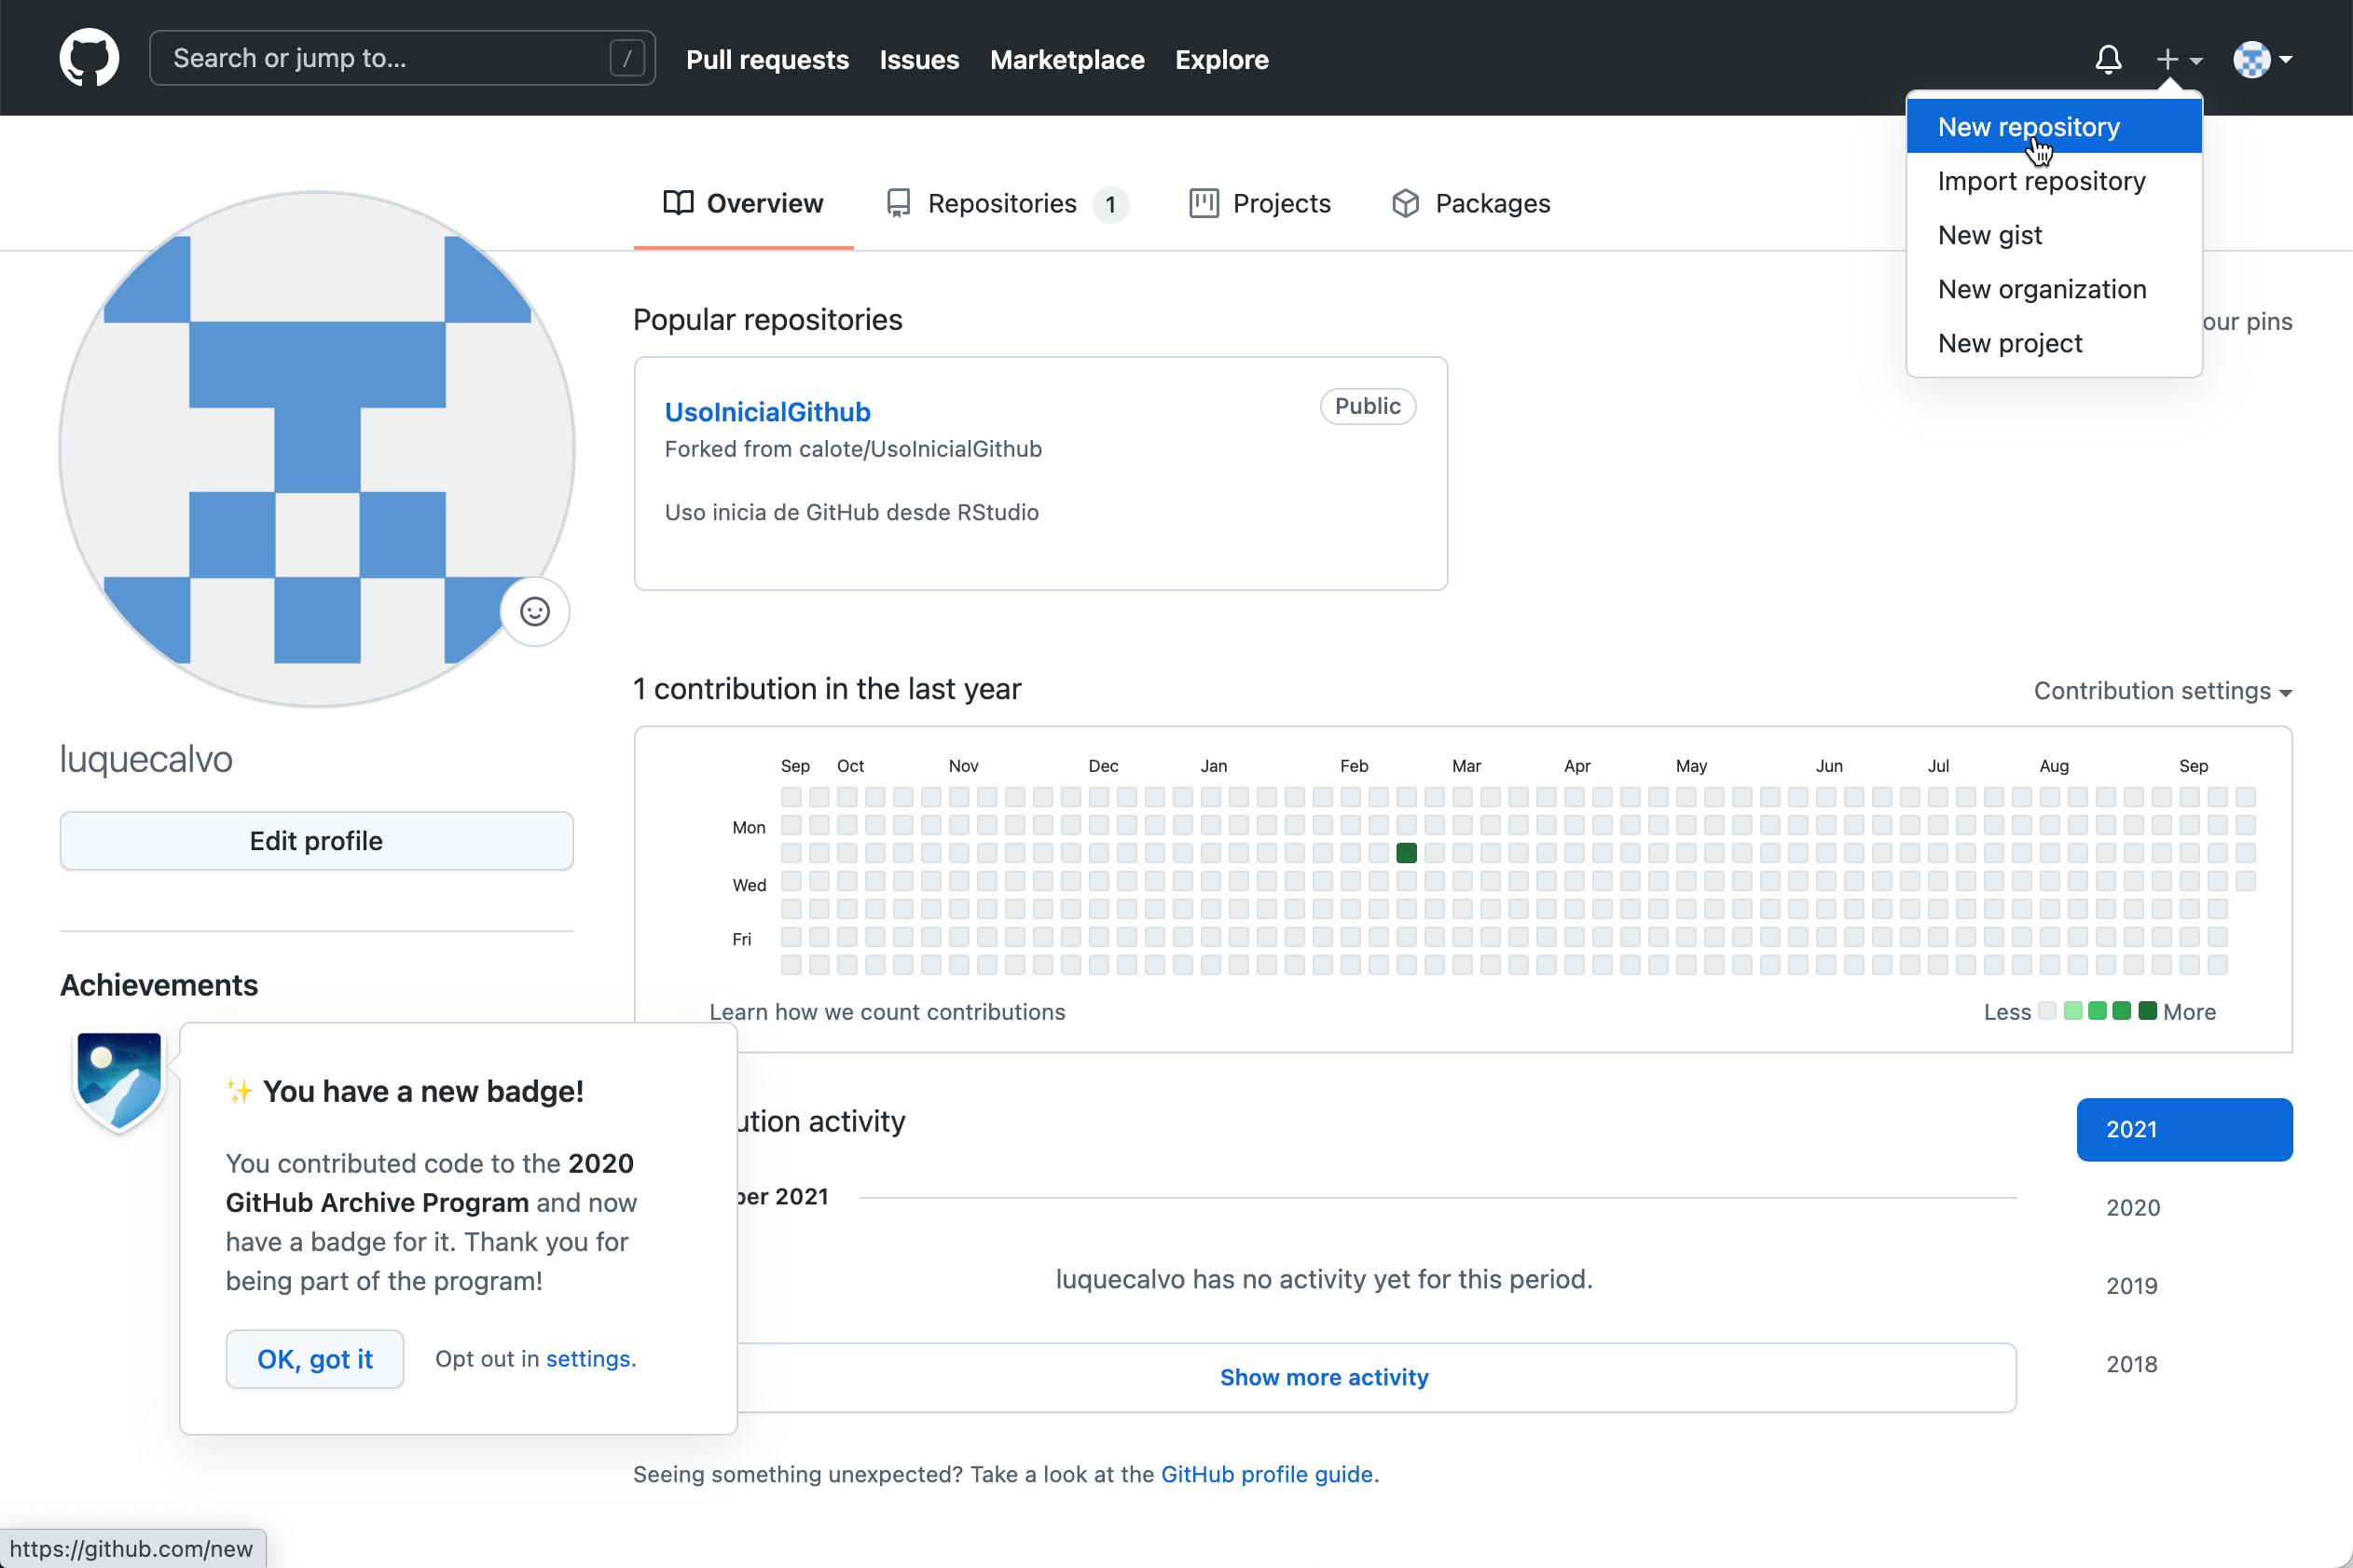The height and width of the screenshot is (1568, 2353).
Task: Click the Repositories count badge 1
Action: click(x=1110, y=205)
